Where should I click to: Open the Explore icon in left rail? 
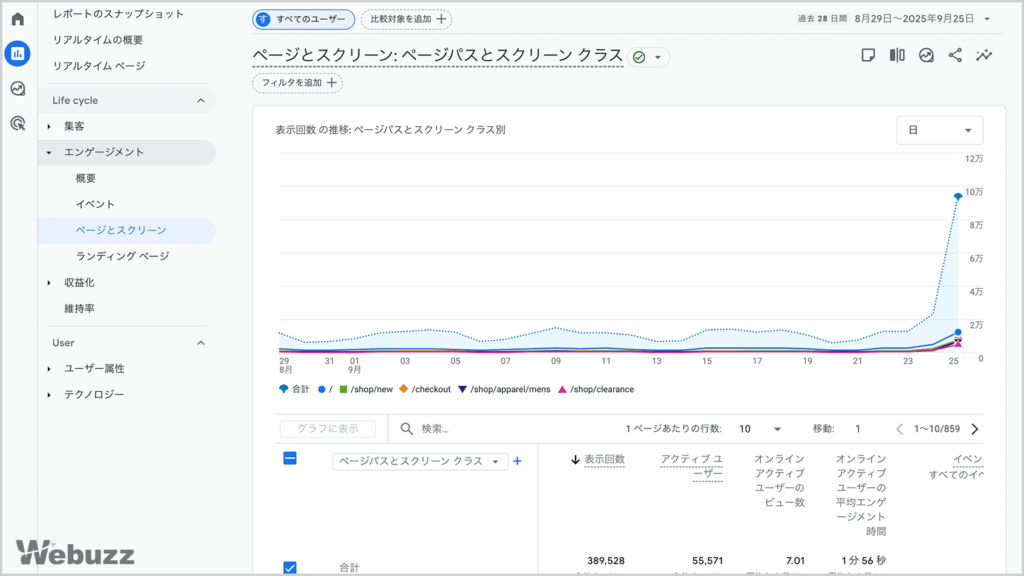click(x=18, y=88)
